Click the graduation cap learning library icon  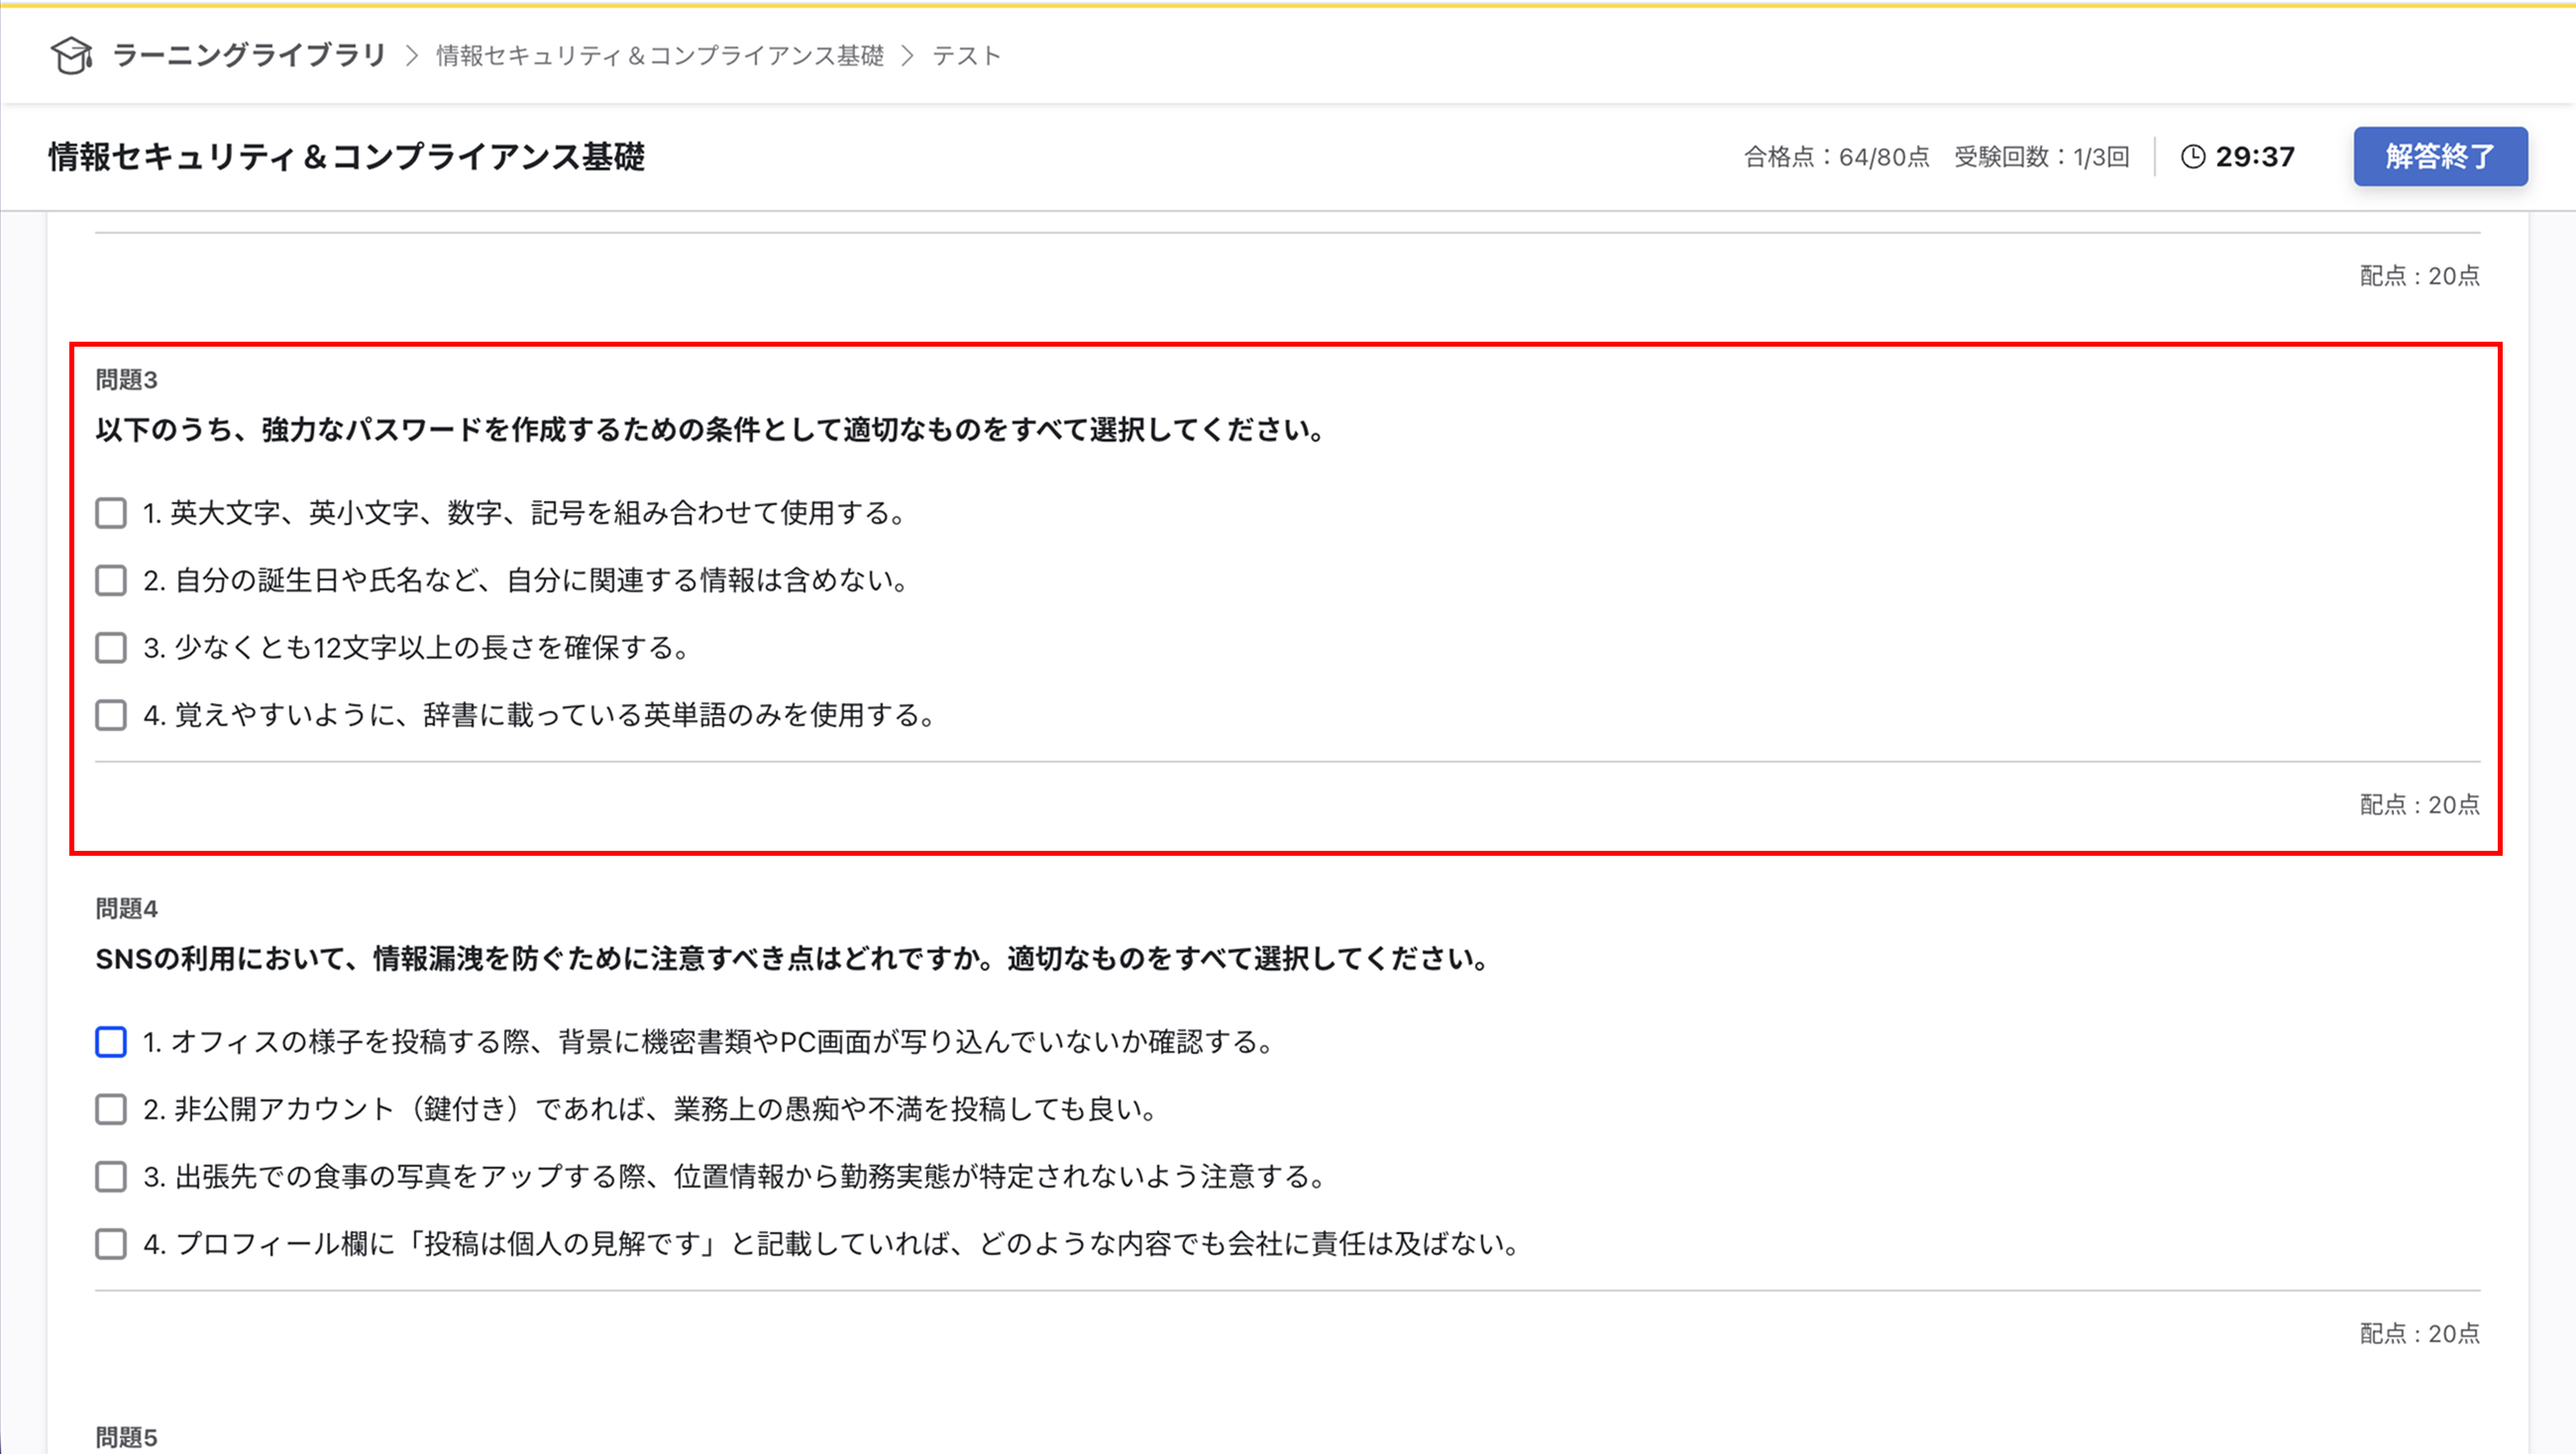click(x=71, y=57)
